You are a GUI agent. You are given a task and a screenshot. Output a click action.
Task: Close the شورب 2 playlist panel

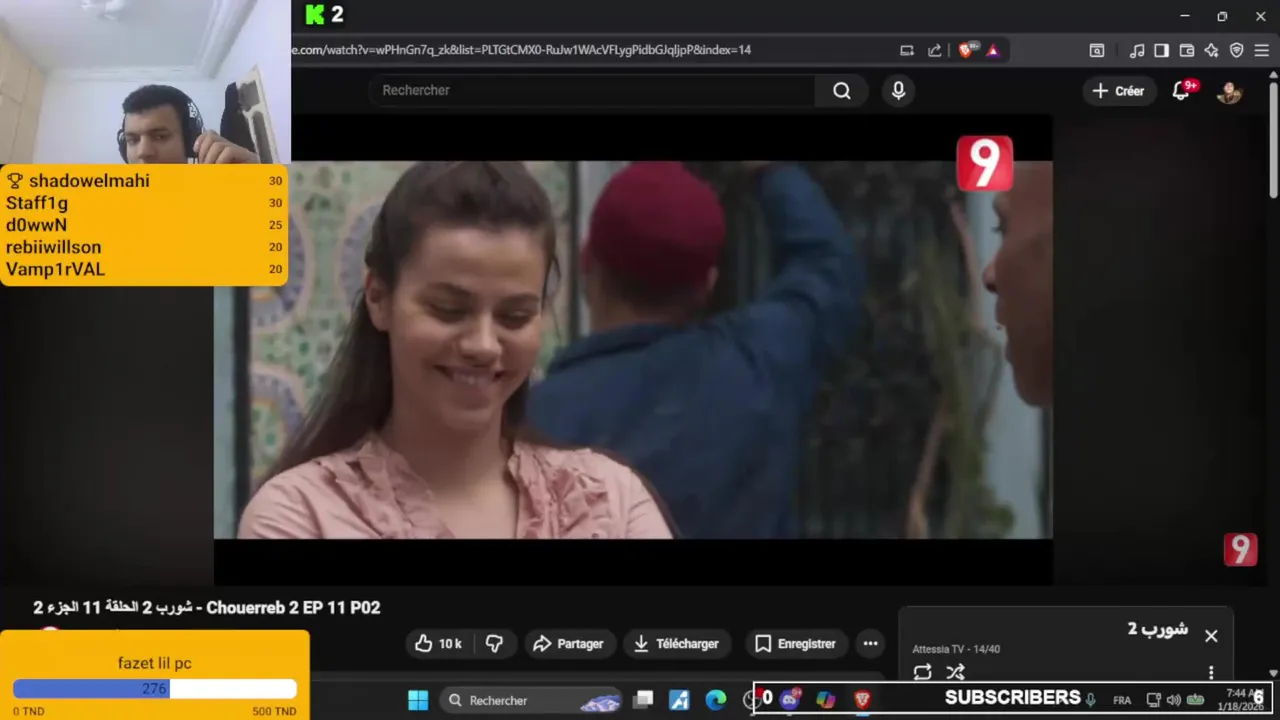(x=1211, y=636)
